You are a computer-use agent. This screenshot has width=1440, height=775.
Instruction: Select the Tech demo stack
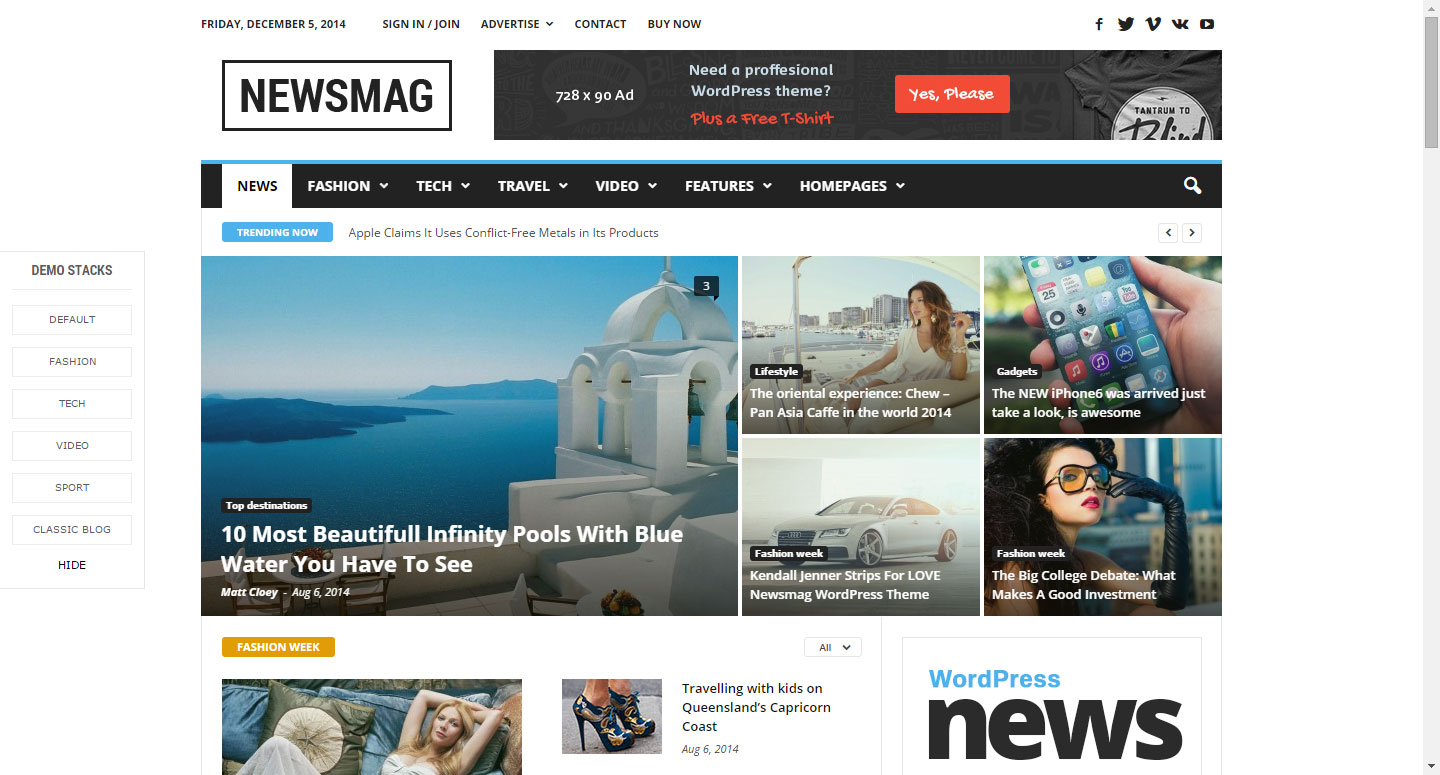click(x=72, y=404)
